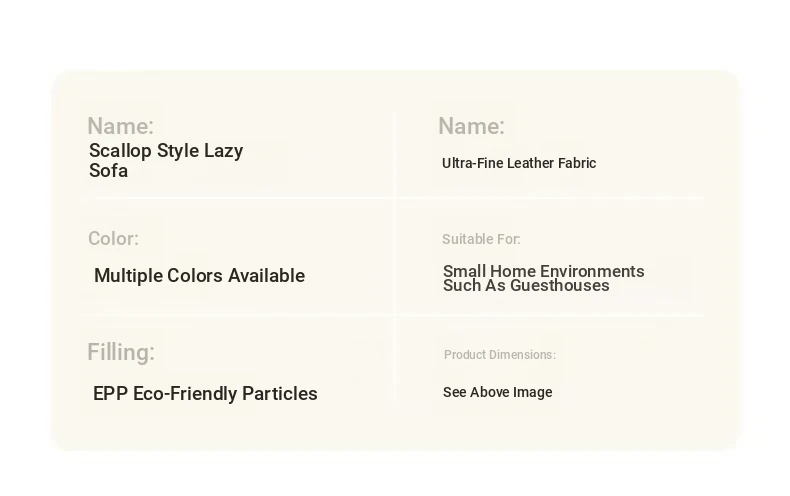Select the EPP Eco-Friendly Particles value

206,394
